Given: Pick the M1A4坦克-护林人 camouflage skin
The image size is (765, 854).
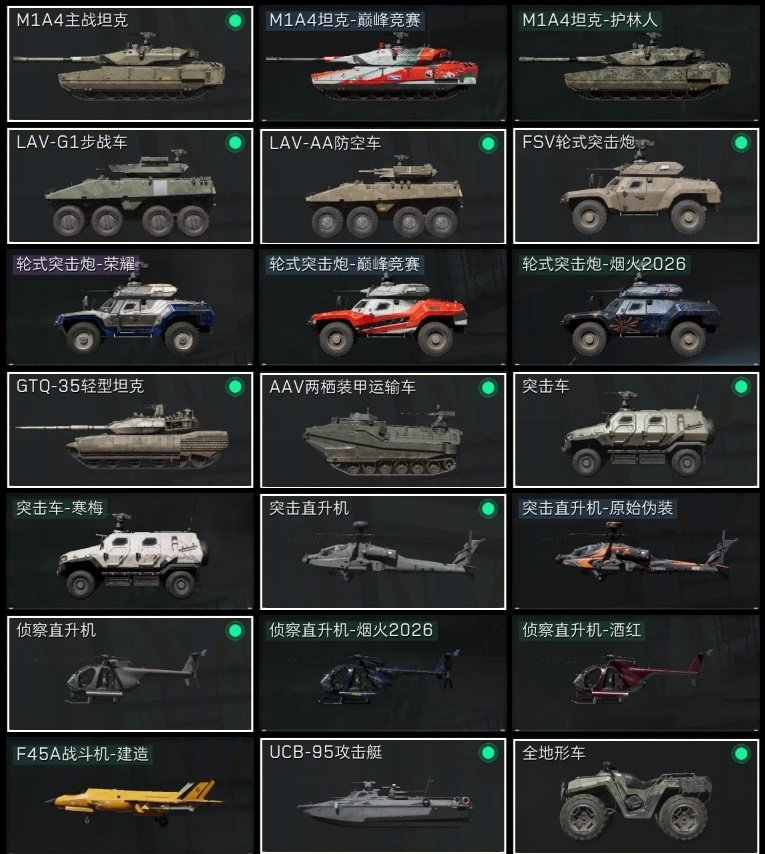Looking at the screenshot, I should [636, 64].
